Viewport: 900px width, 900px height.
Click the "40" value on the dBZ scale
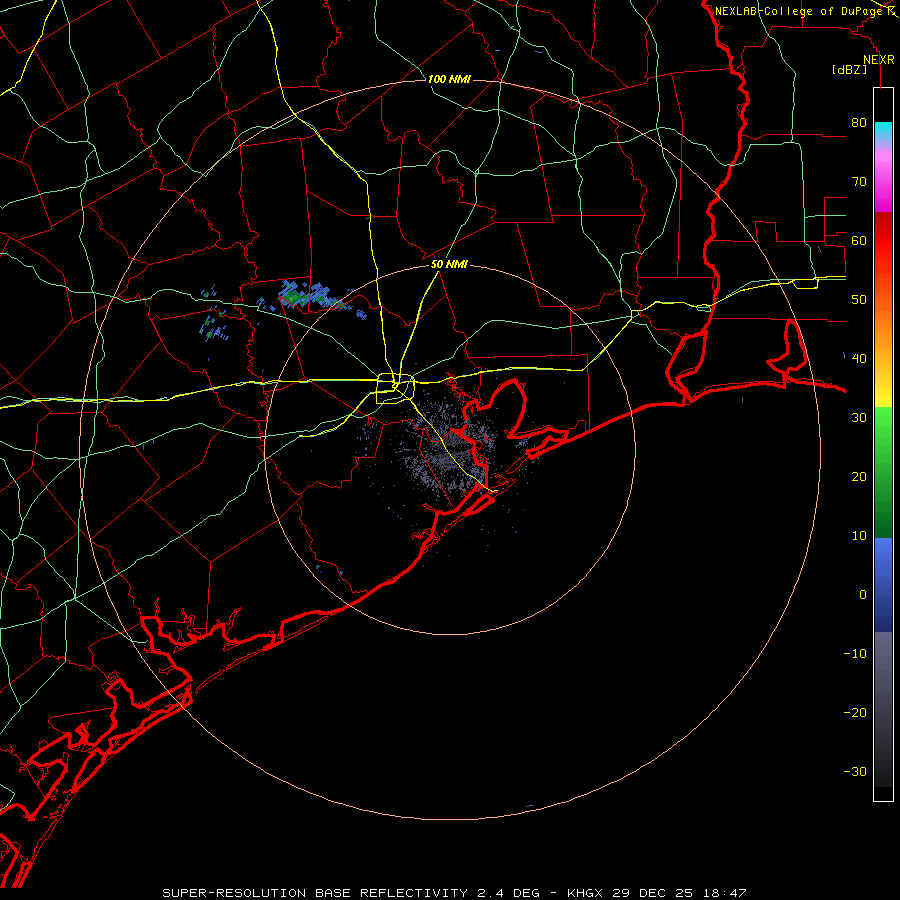(x=859, y=359)
